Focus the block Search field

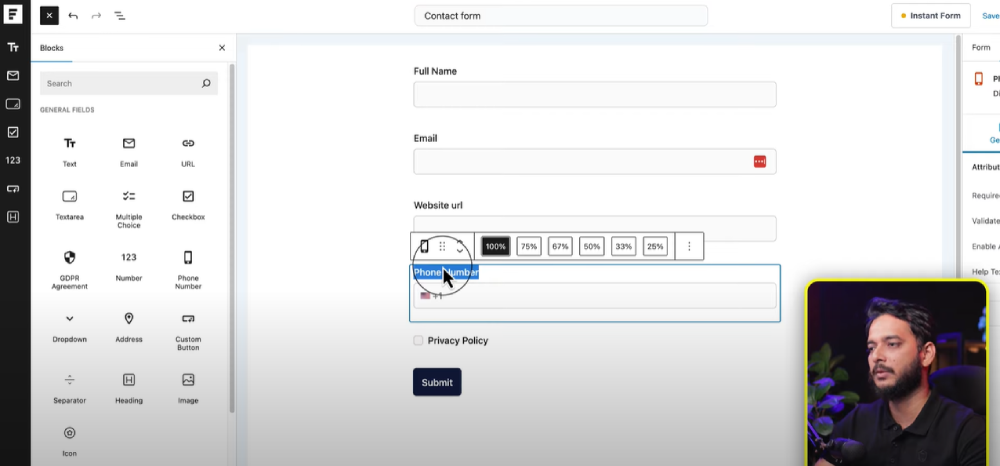click(129, 84)
